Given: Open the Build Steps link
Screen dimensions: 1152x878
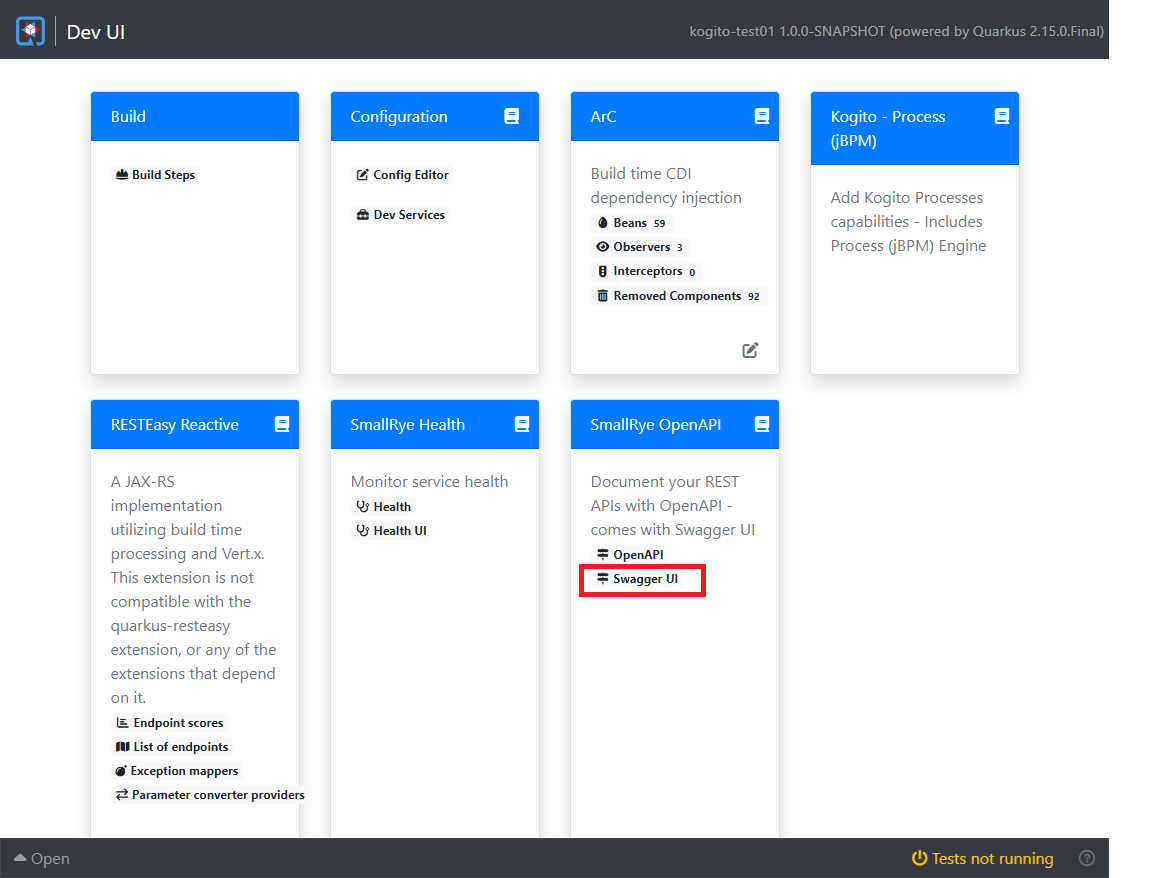Looking at the screenshot, I should point(156,175).
